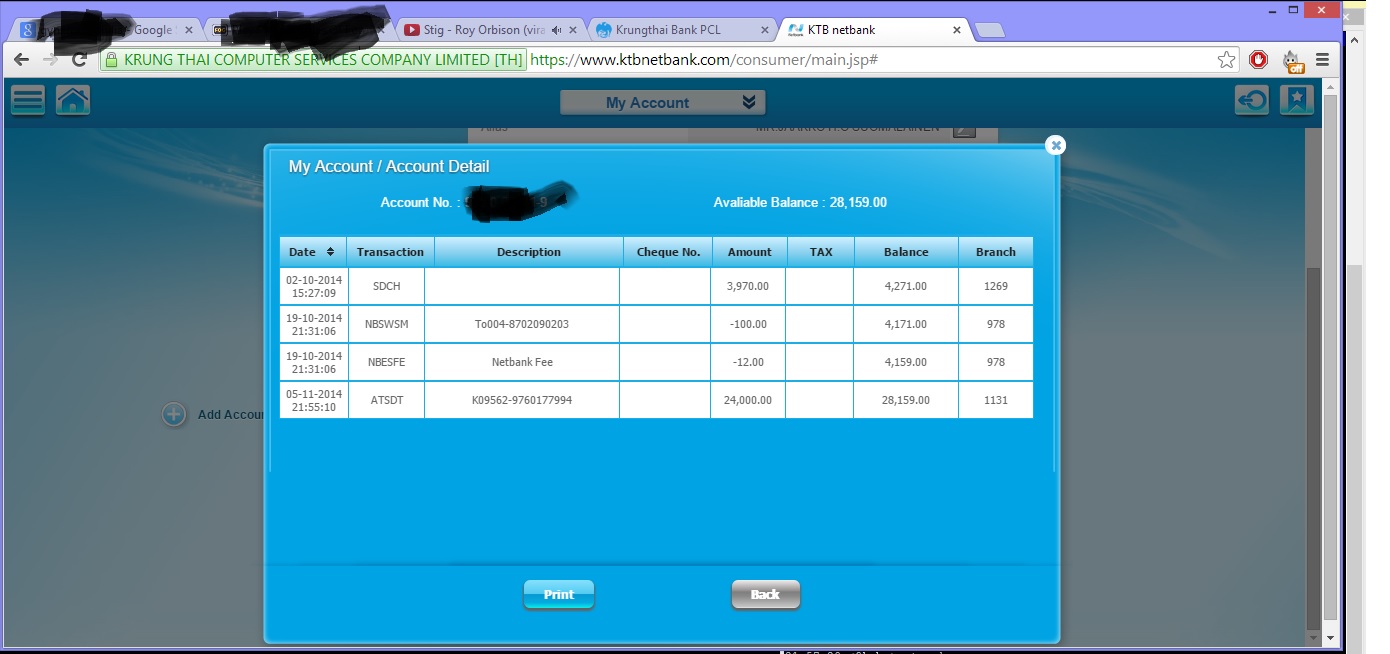Go forward in browser history

pos(50,60)
